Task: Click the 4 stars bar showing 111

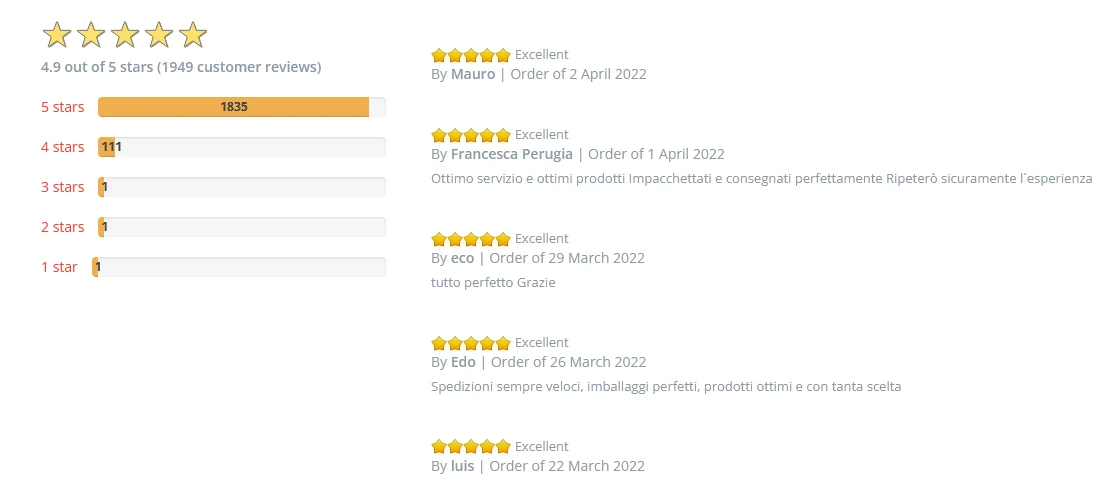Action: 241,147
